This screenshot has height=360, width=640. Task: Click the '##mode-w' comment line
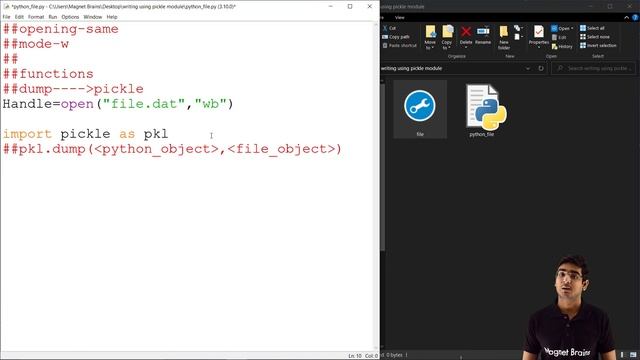pos(36,44)
